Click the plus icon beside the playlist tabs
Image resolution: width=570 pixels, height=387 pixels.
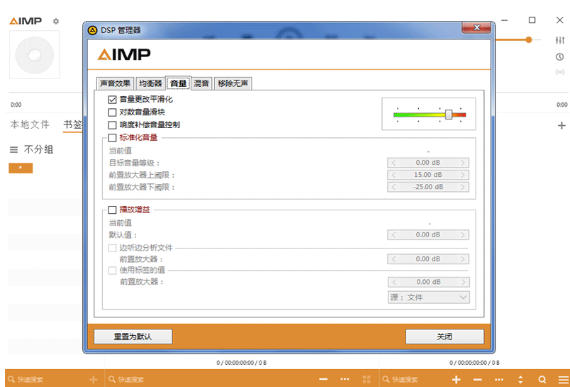(561, 125)
